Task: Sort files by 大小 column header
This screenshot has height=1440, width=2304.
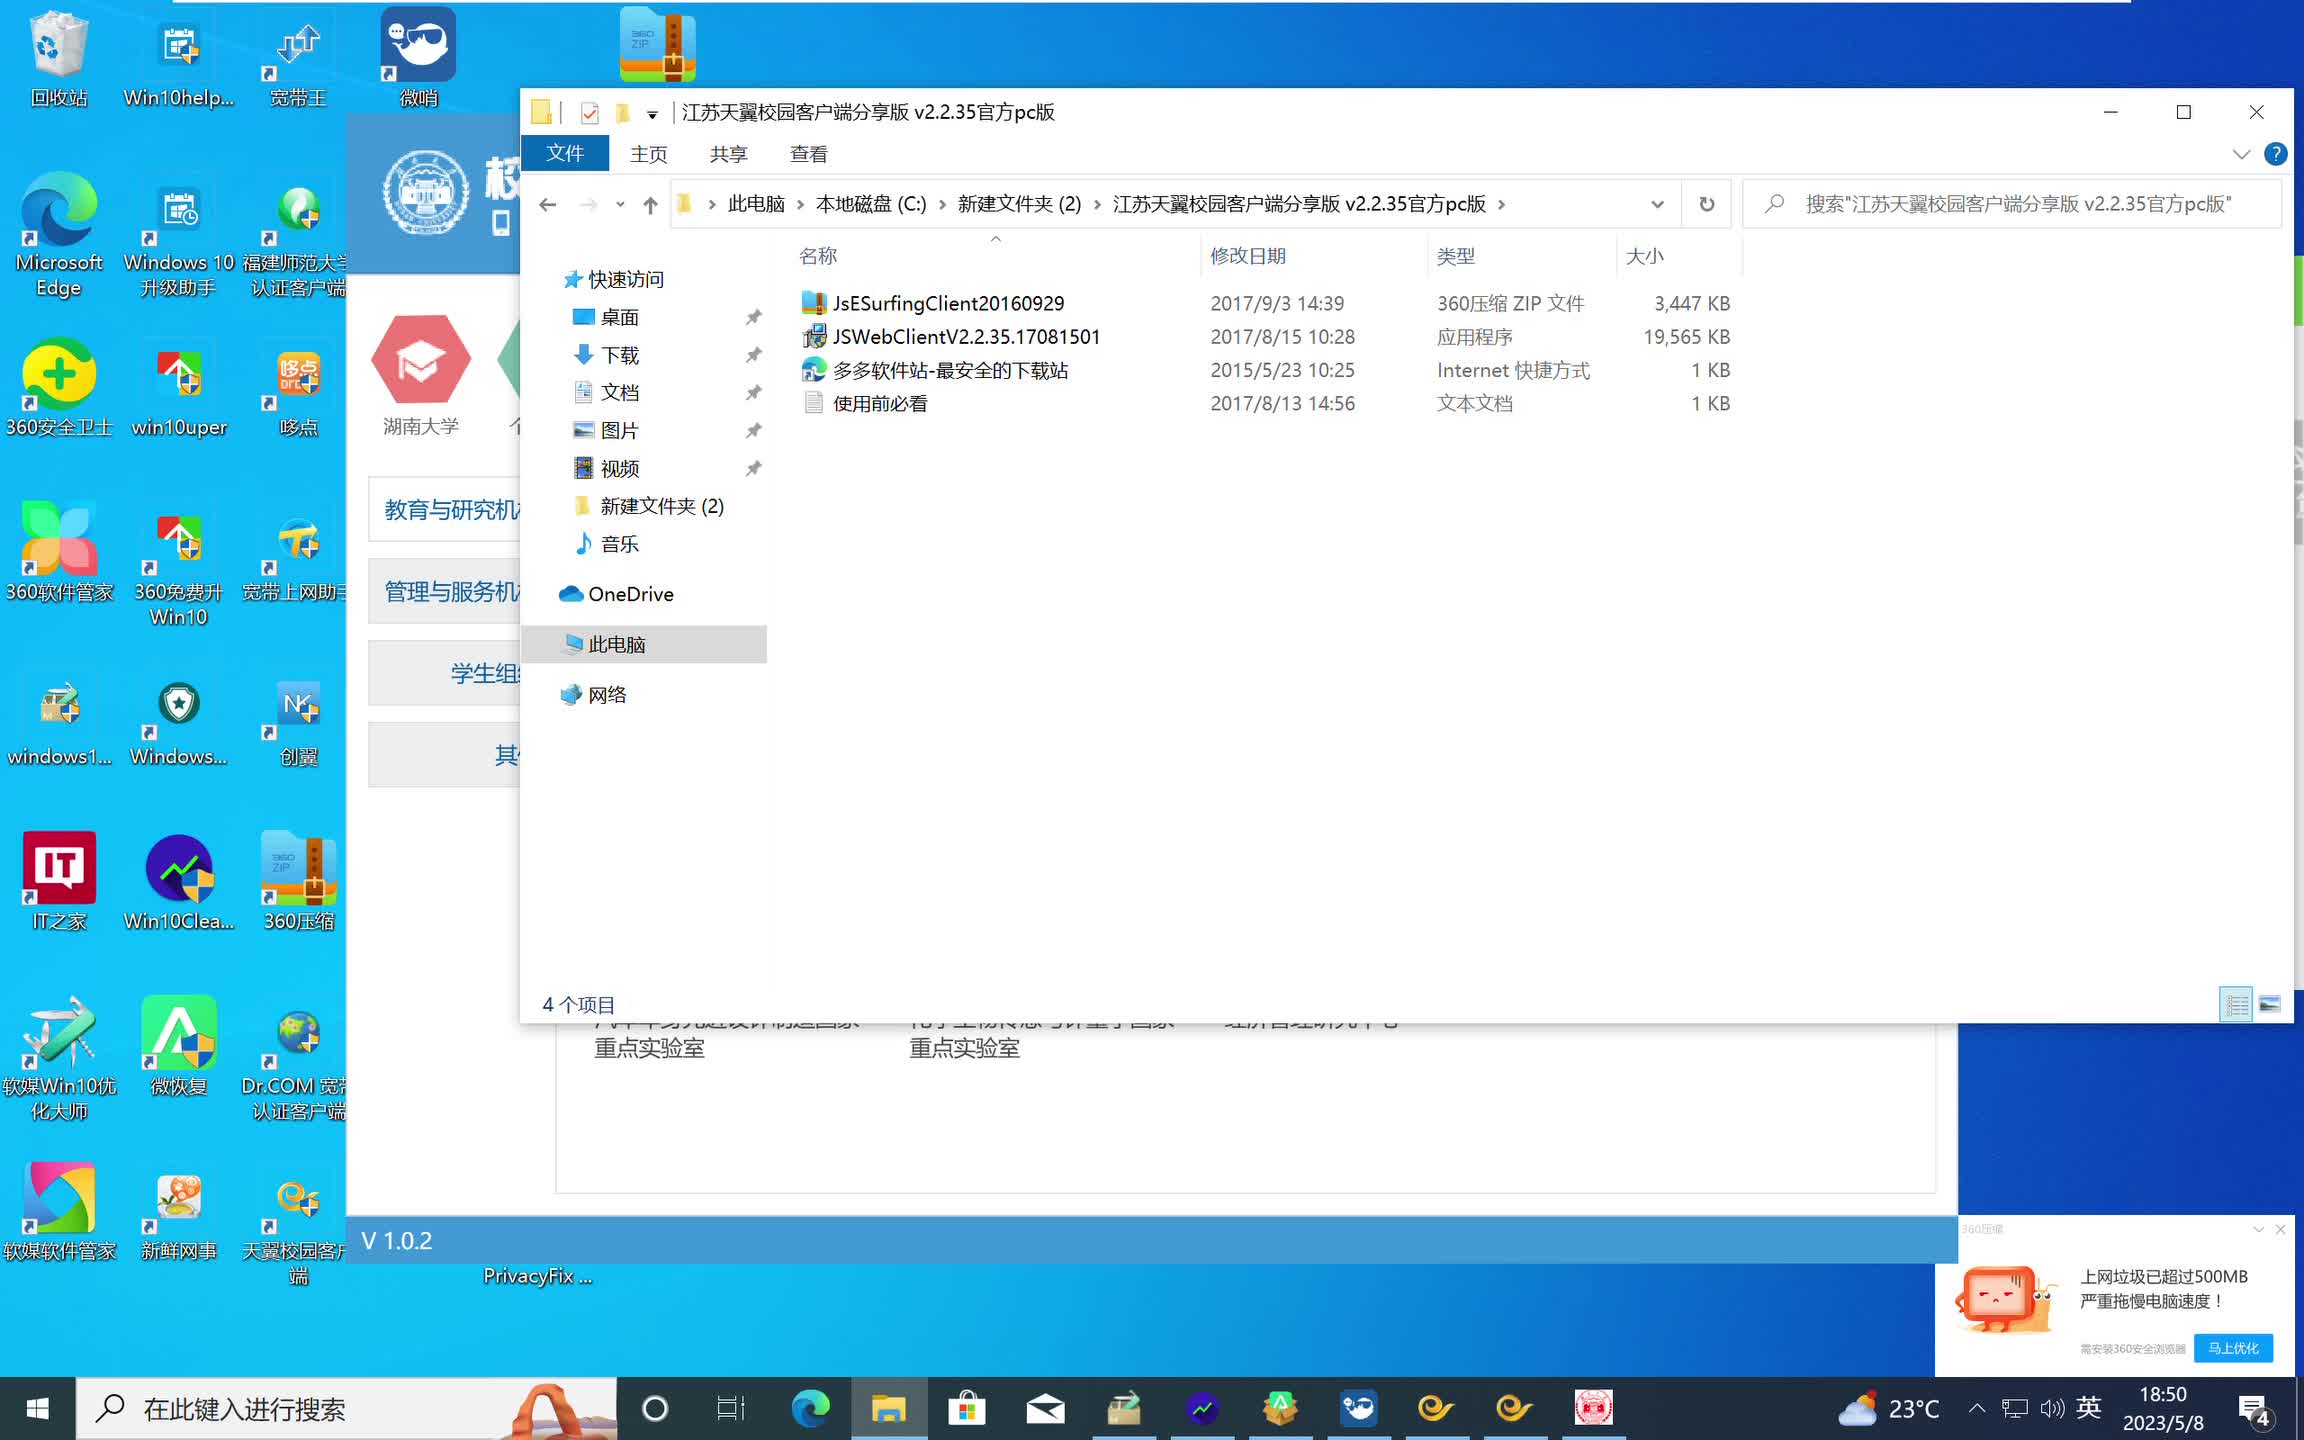Action: click(x=1679, y=256)
